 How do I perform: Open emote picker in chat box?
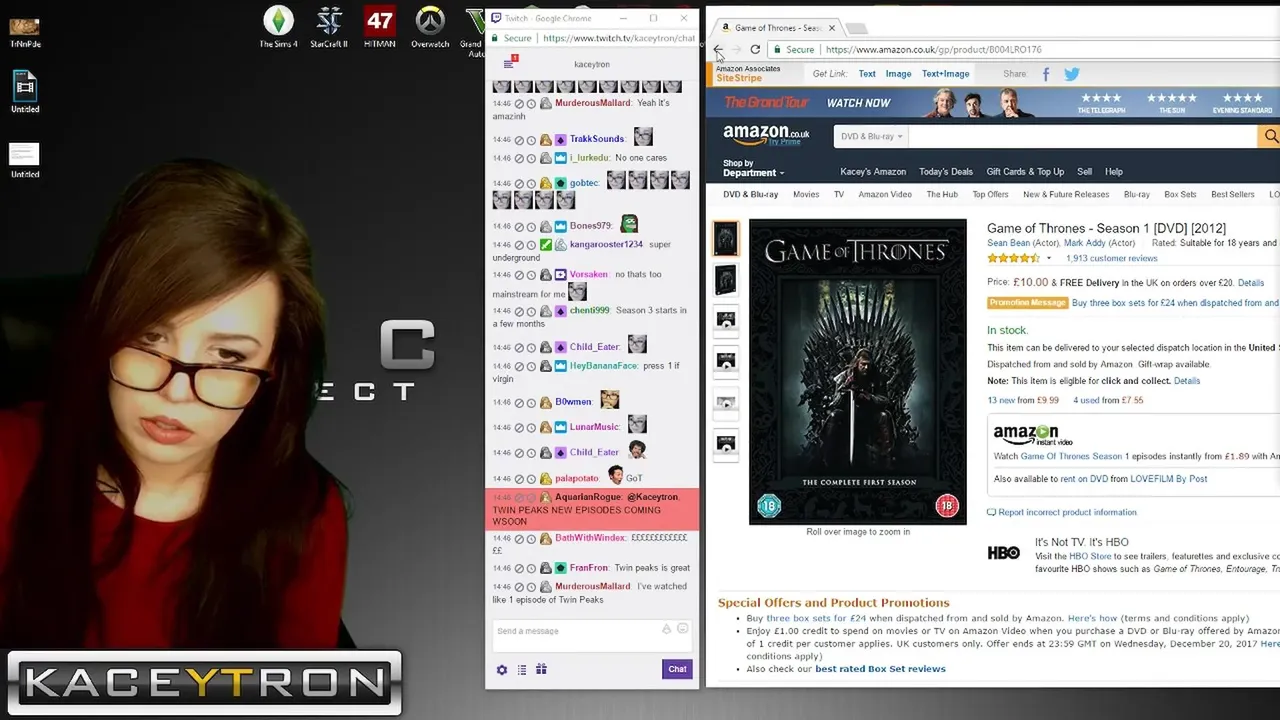coord(682,629)
